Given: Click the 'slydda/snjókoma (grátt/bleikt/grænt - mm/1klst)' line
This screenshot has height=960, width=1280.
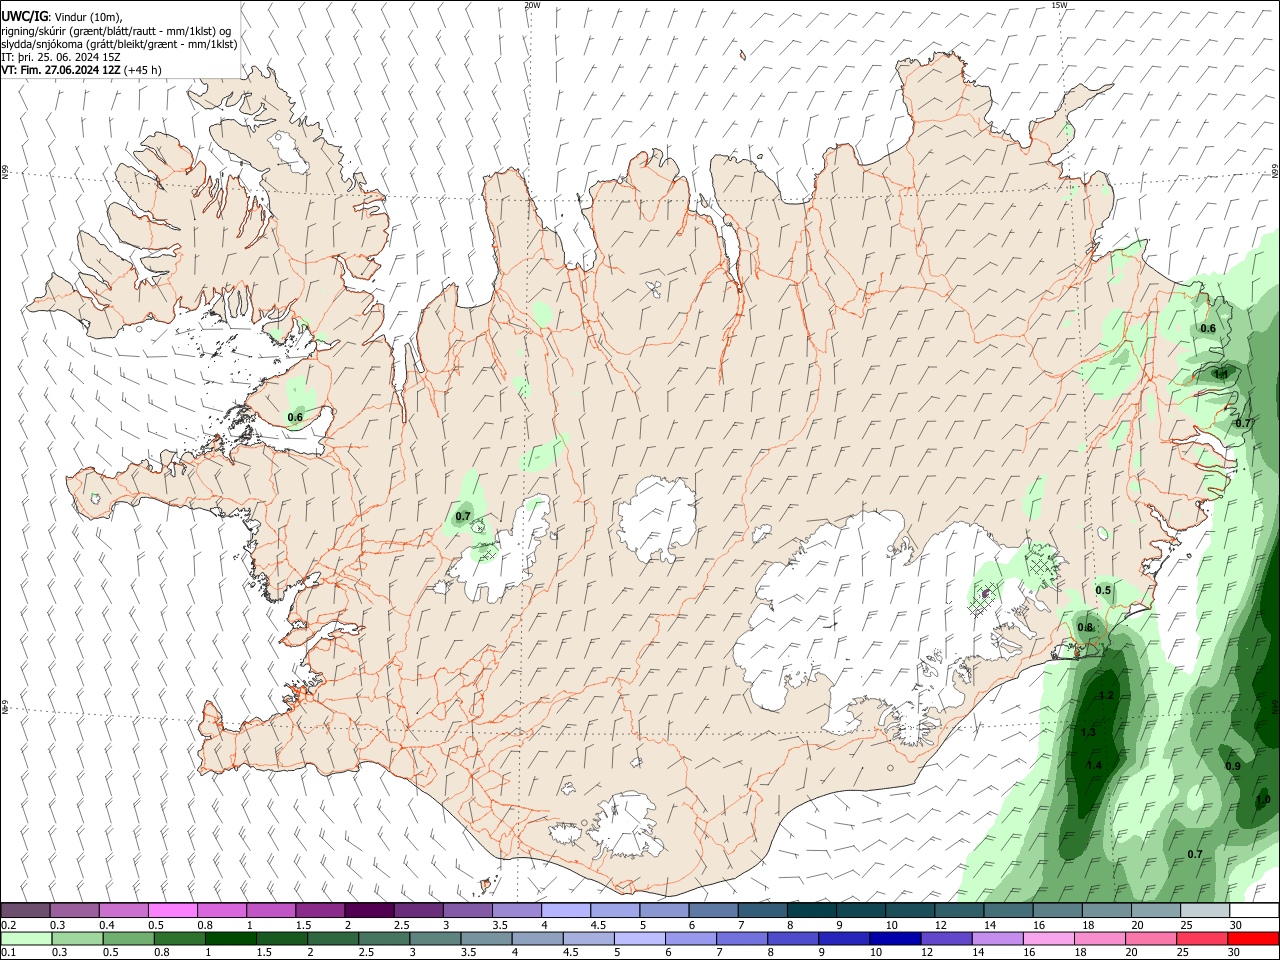Looking at the screenshot, I should tap(119, 44).
